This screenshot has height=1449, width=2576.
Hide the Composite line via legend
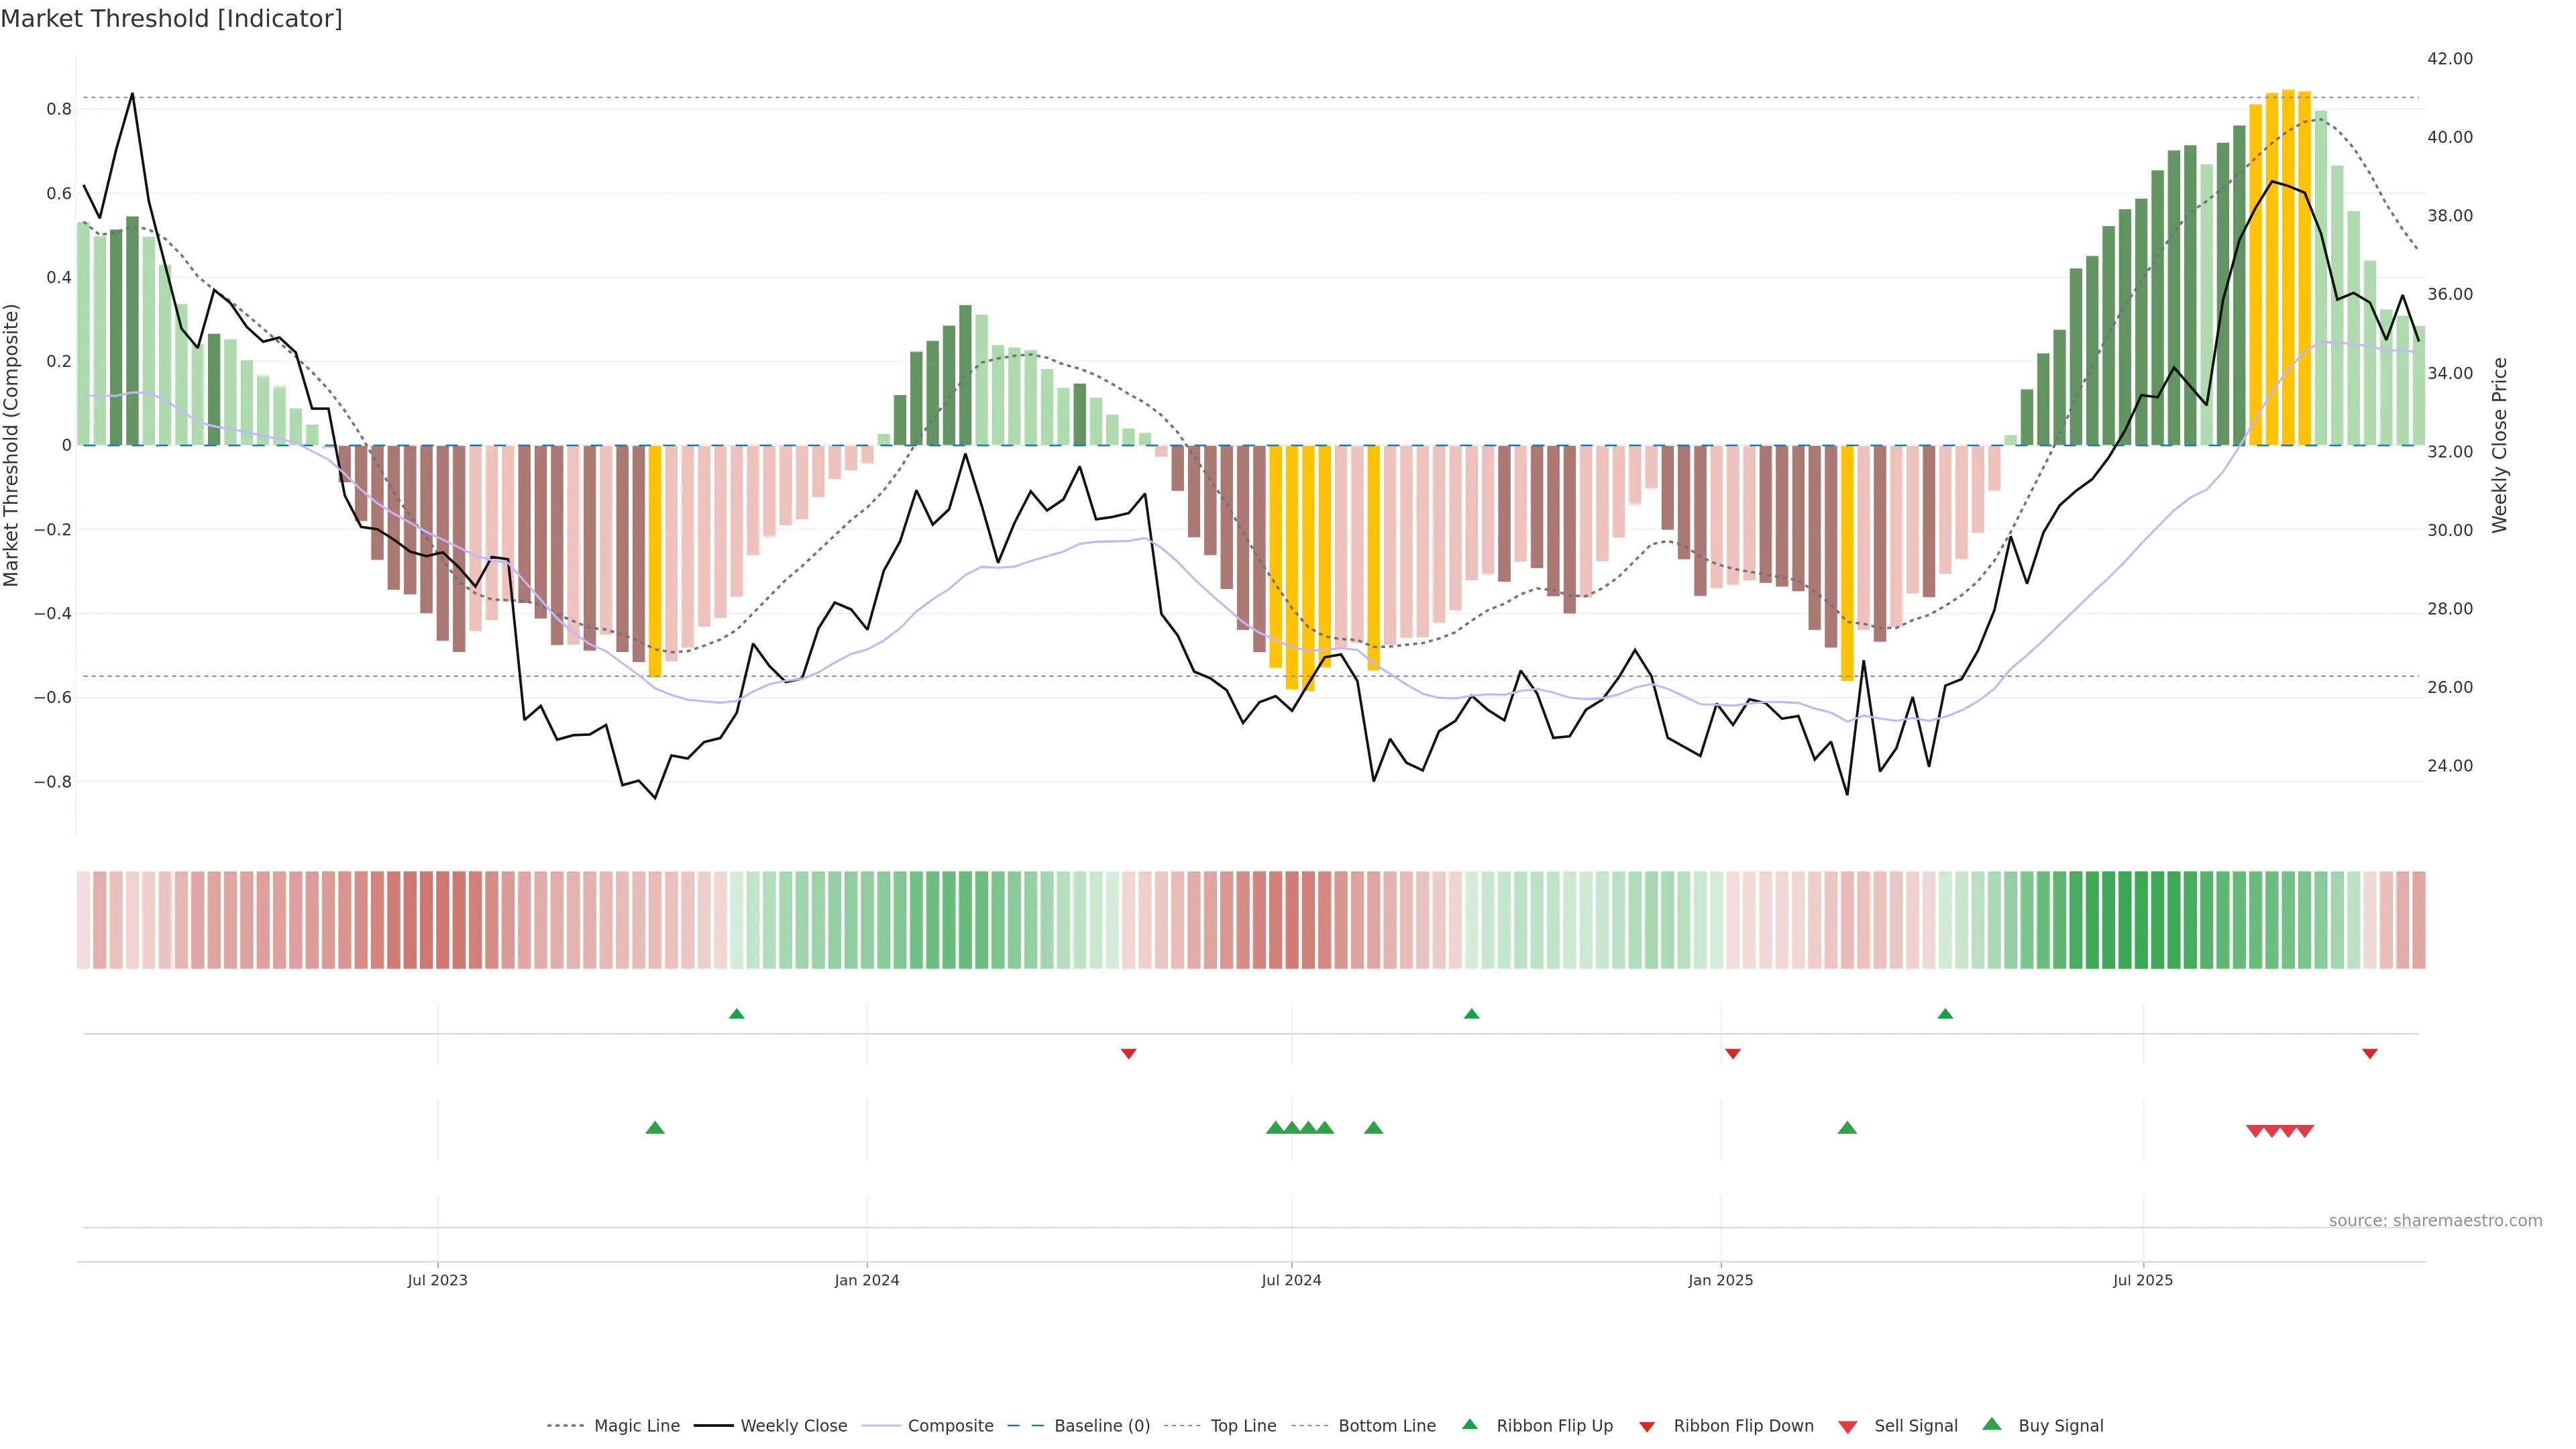[950, 1426]
